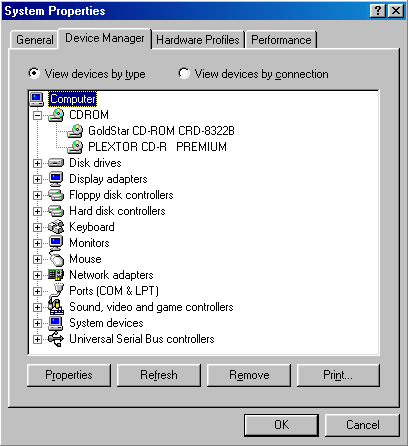Image resolution: width=408 pixels, height=446 pixels.
Task: Expand the Display adapters branch
Action: coord(37,179)
